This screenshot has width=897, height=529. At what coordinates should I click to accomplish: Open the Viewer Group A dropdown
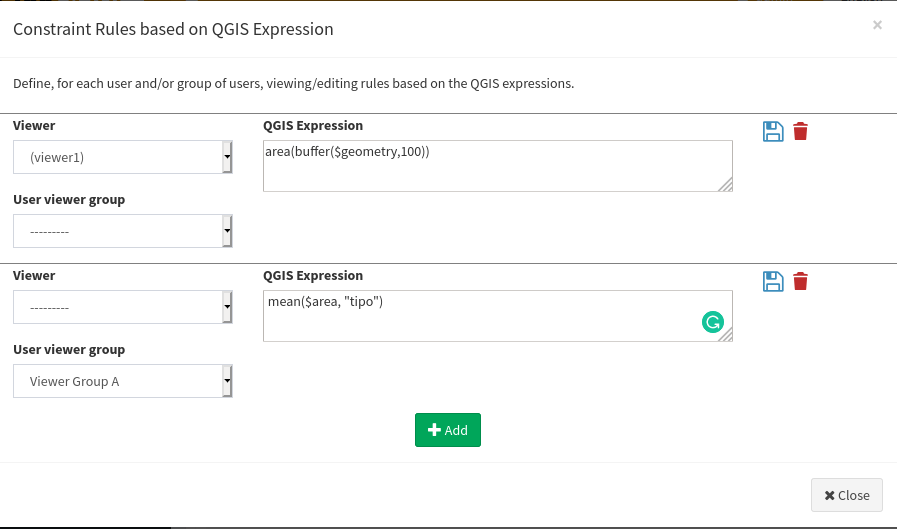[122, 381]
